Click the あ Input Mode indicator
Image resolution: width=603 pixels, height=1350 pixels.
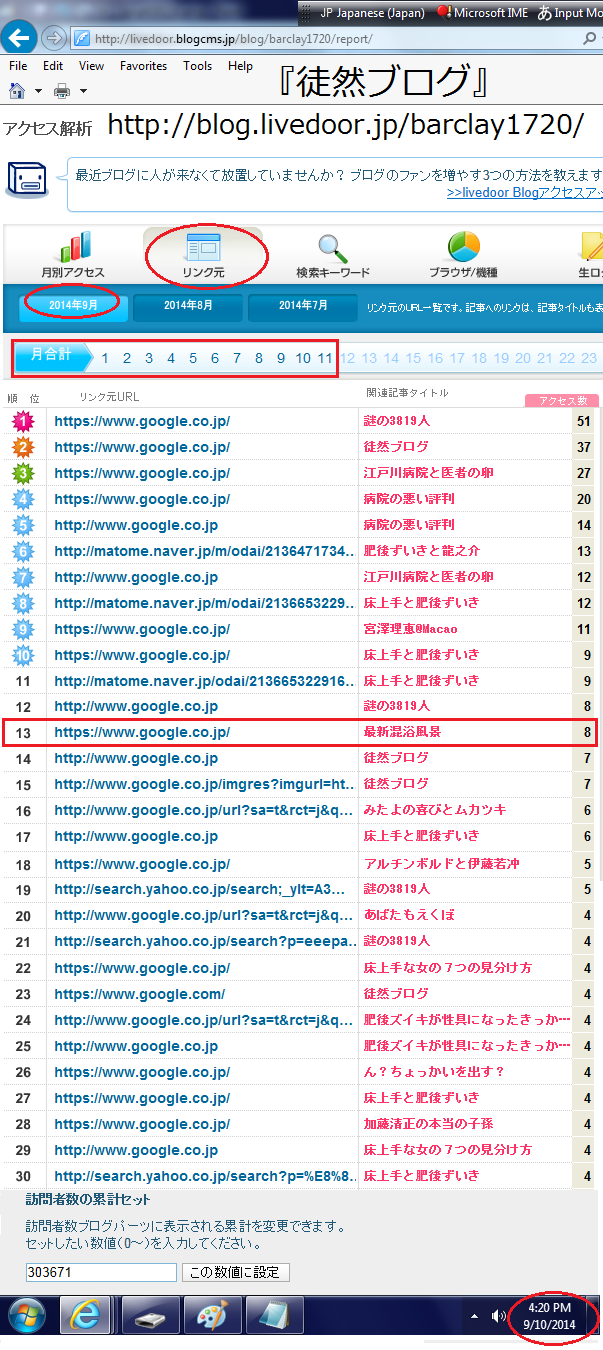pyautogui.click(x=570, y=13)
